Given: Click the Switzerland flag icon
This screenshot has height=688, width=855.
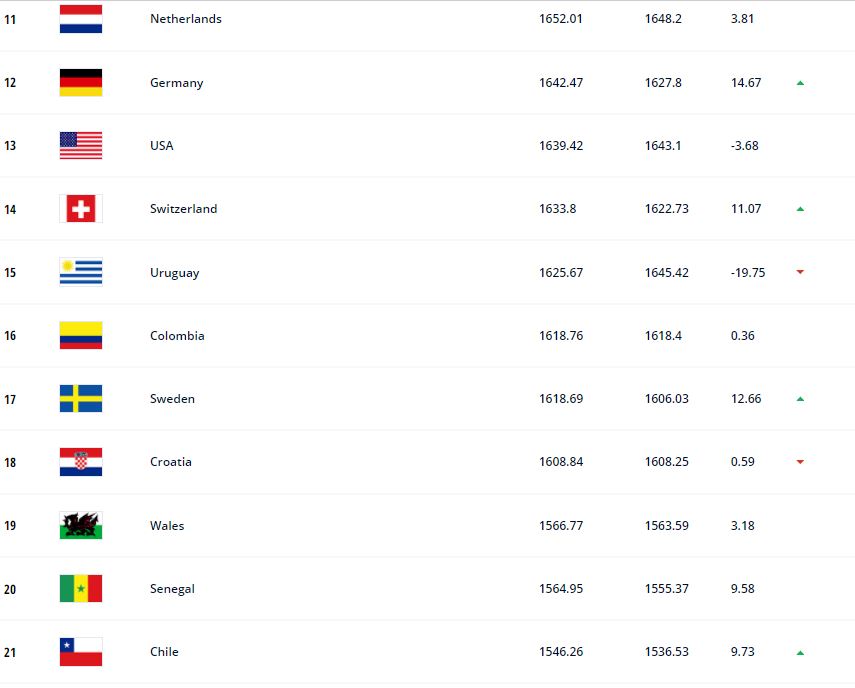Looking at the screenshot, I should pyautogui.click(x=81, y=209).
